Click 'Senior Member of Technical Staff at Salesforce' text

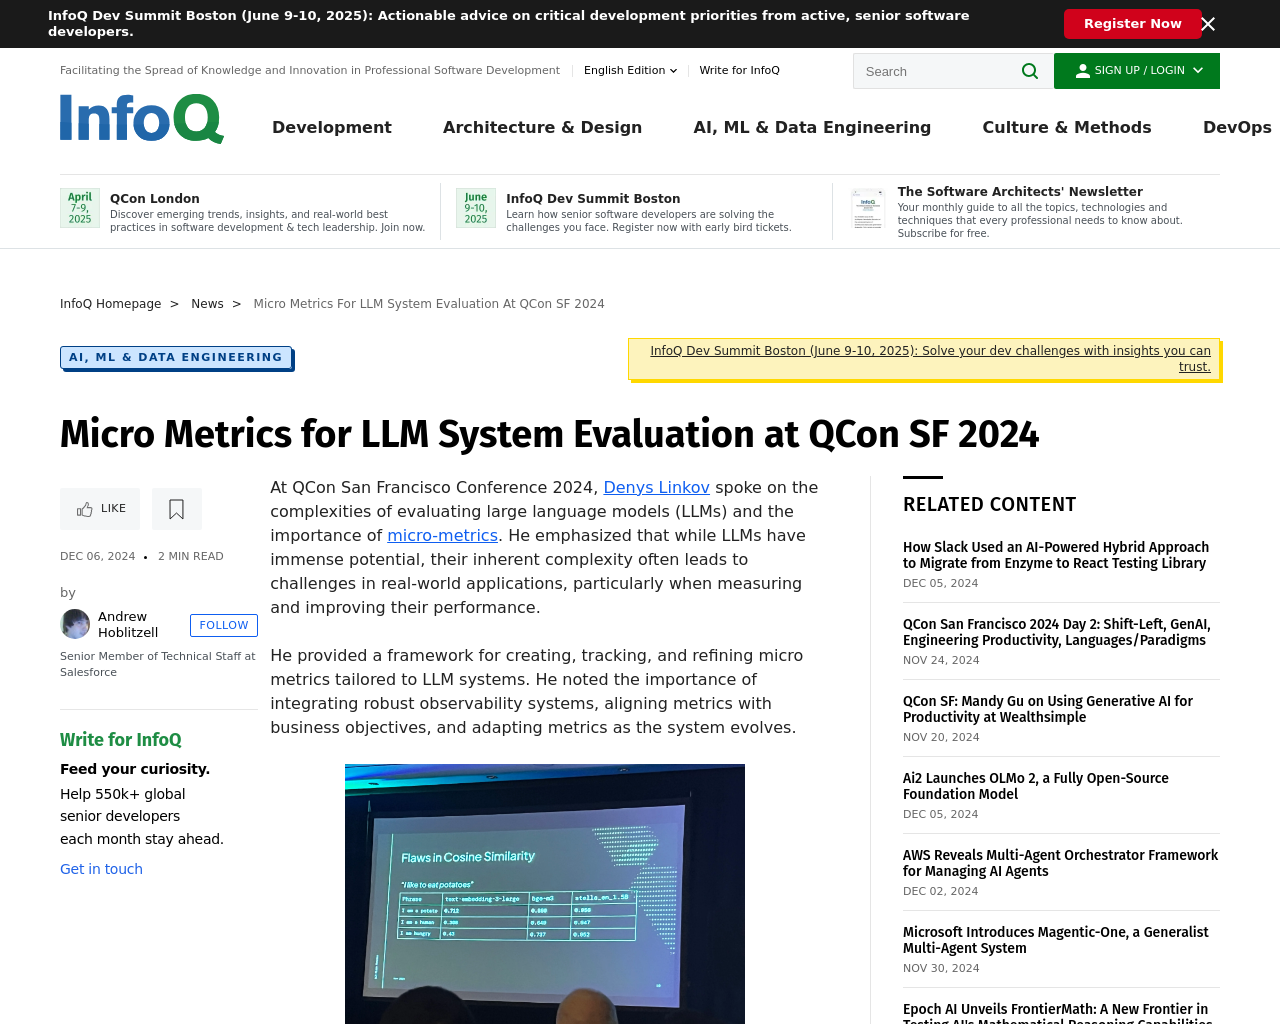click(158, 664)
